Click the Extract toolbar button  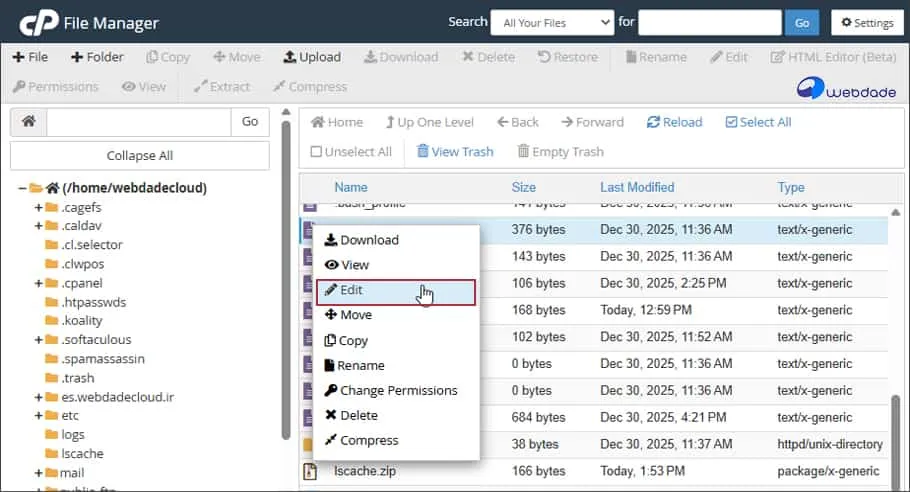(222, 86)
